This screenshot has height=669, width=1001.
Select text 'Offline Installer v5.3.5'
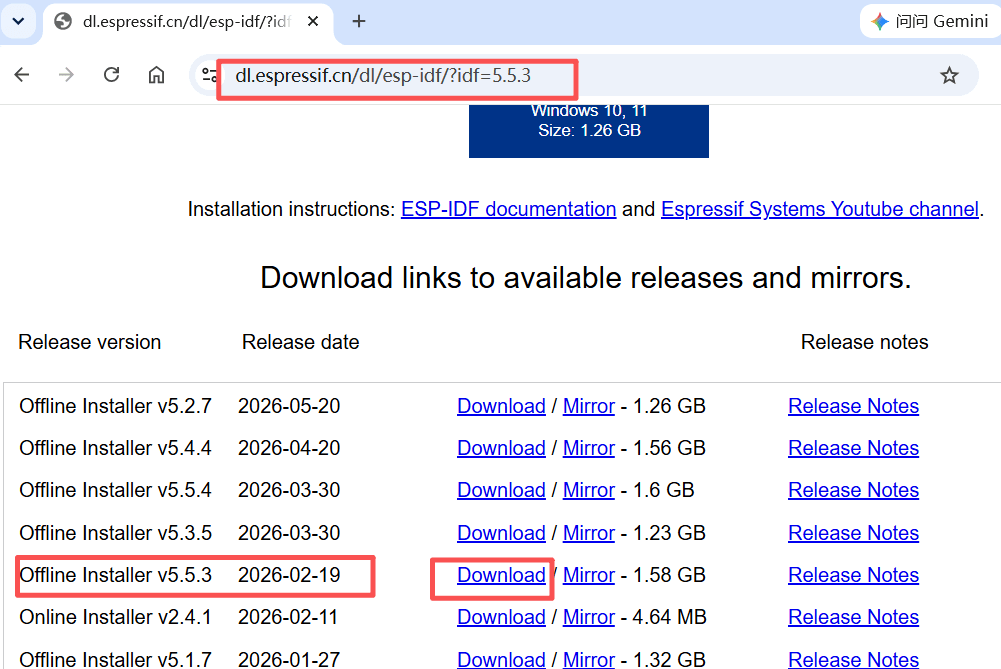pyautogui.click(x=116, y=533)
